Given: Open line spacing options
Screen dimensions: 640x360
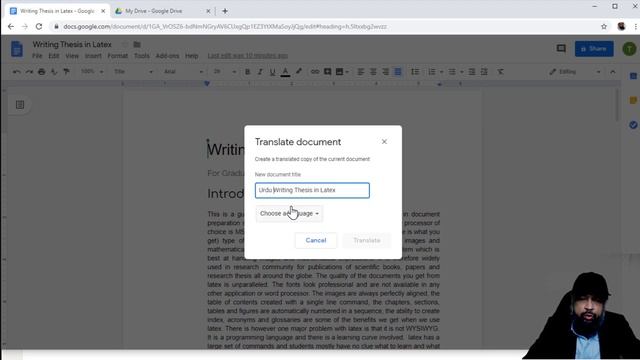Looking at the screenshot, I should [x=415, y=72].
